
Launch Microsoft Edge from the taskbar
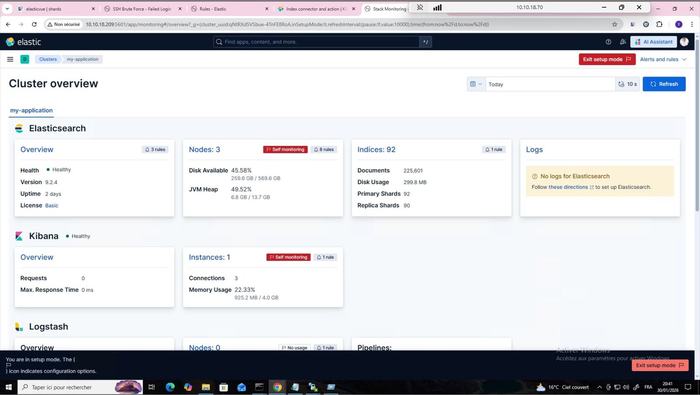(170, 387)
